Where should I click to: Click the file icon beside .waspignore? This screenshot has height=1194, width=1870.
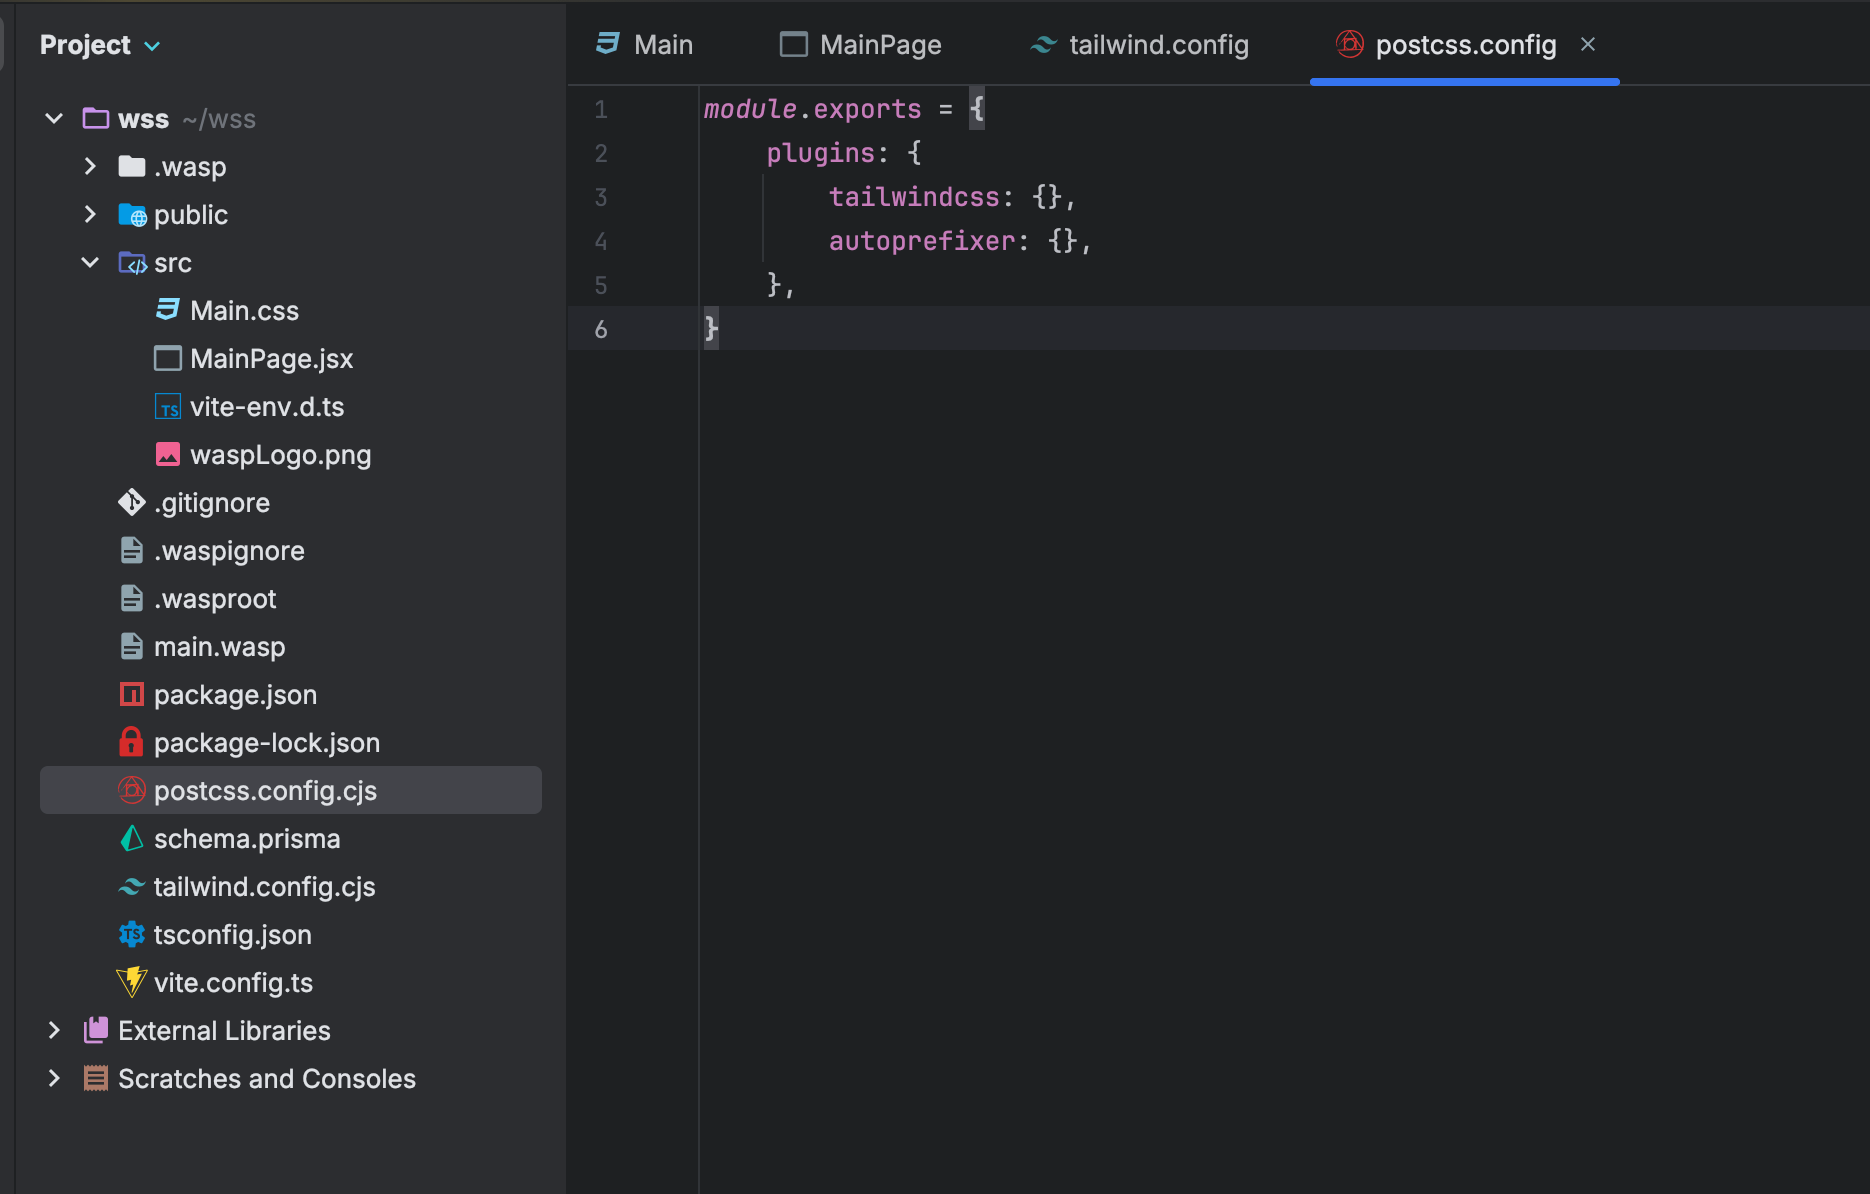[132, 550]
